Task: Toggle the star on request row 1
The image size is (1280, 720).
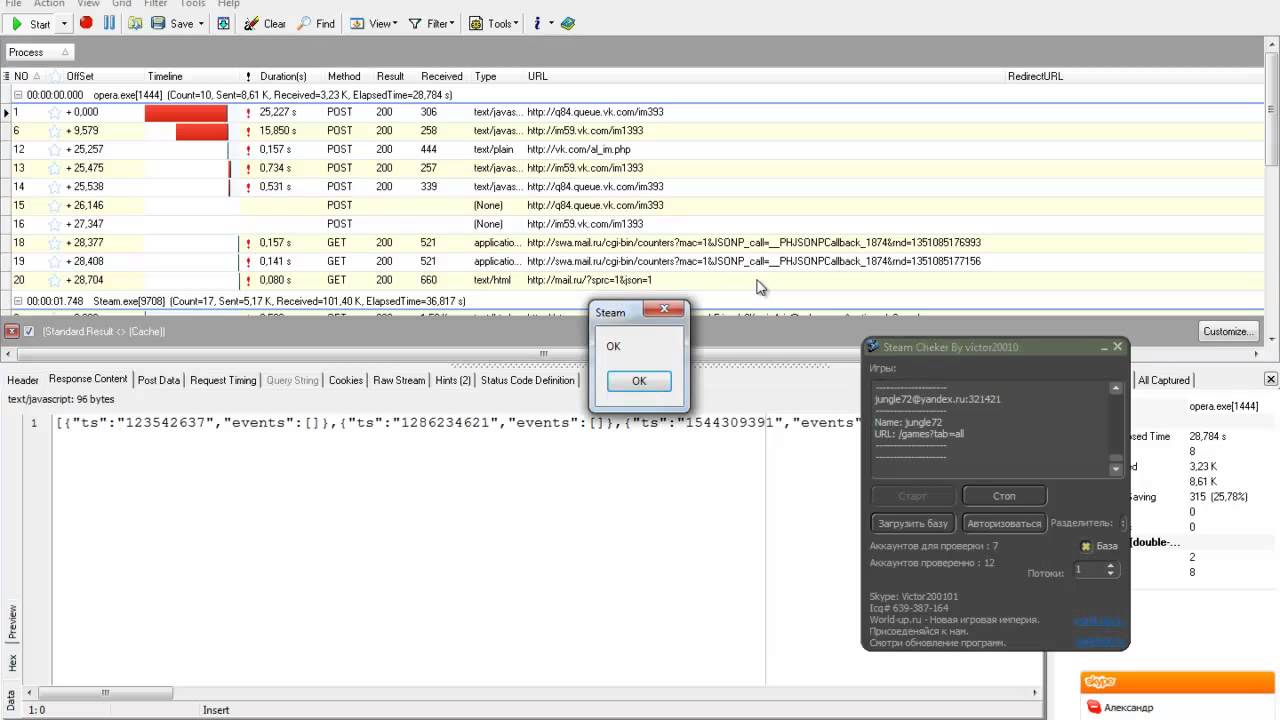Action: click(x=55, y=112)
